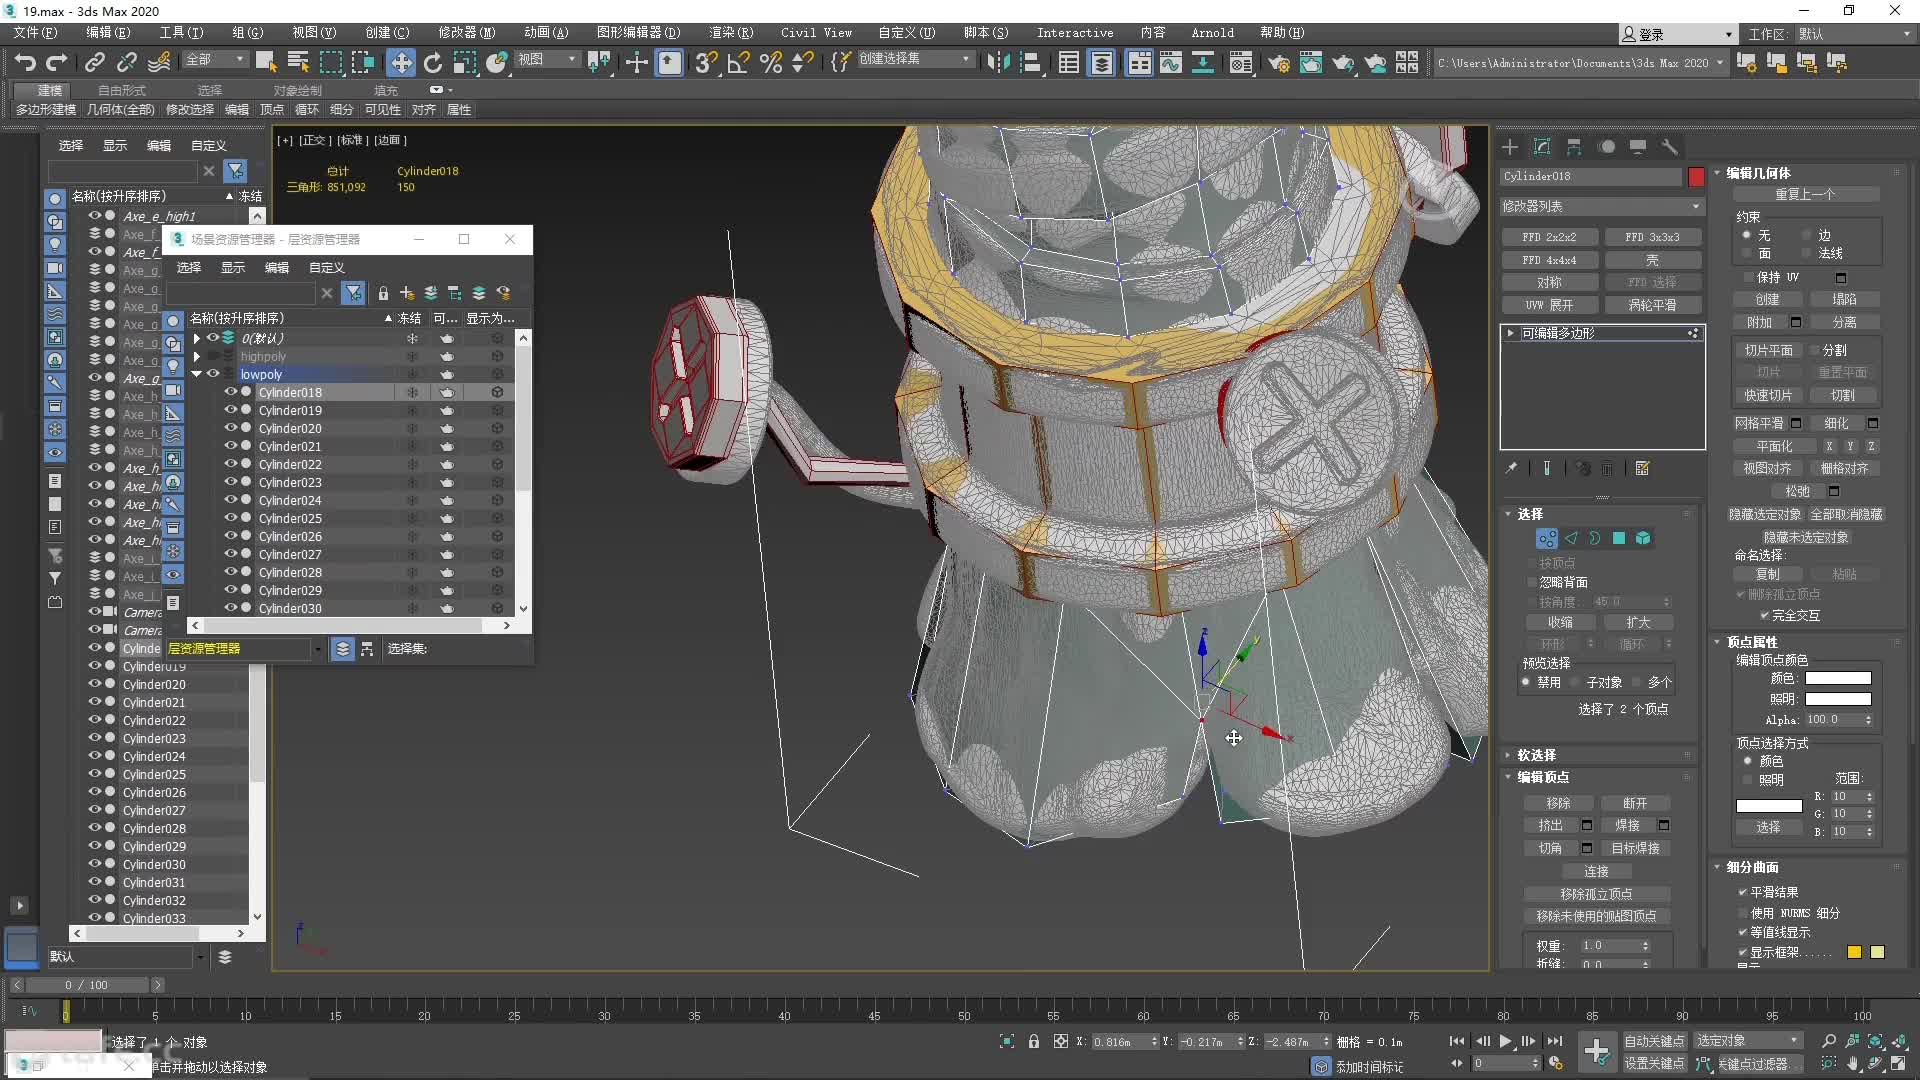Activate the Select and Link chain icon
The width and height of the screenshot is (1920, 1080).
[x=95, y=63]
